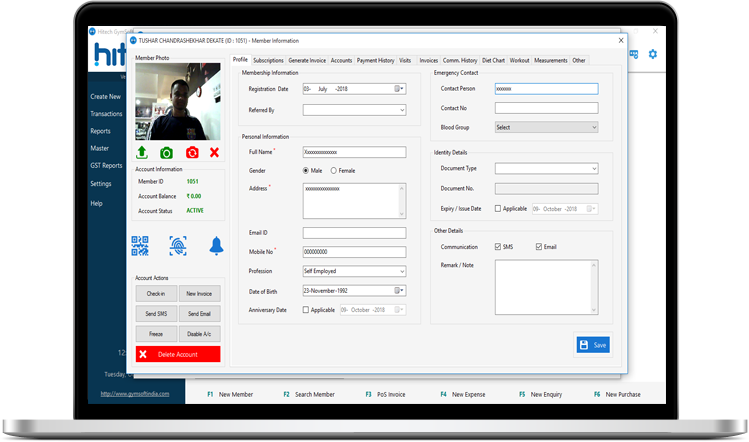Screen dimensions: 749x442
Task: Capture photo using green camera icon
Action: coord(166,153)
